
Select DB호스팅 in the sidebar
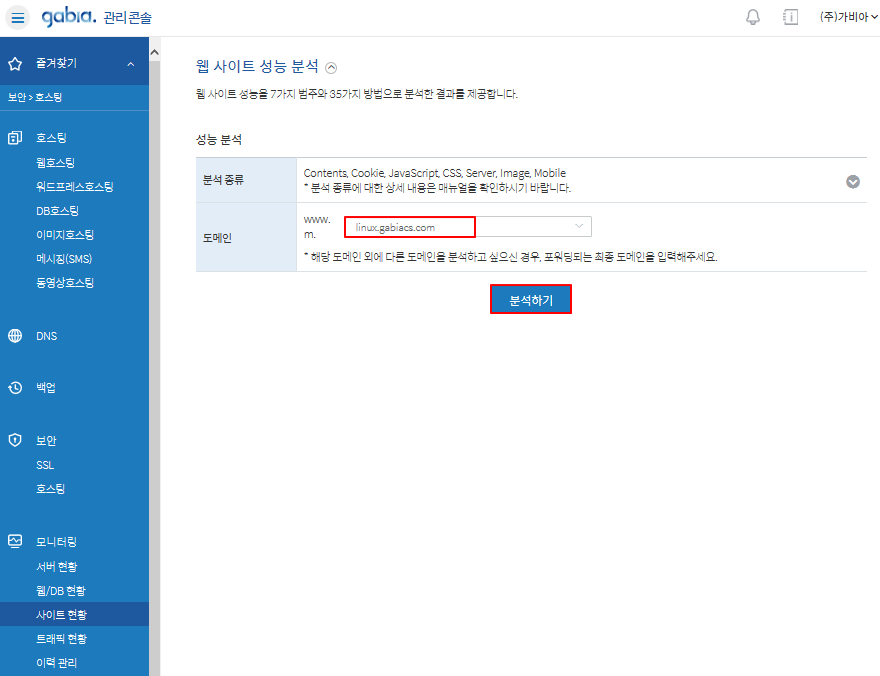coord(57,211)
